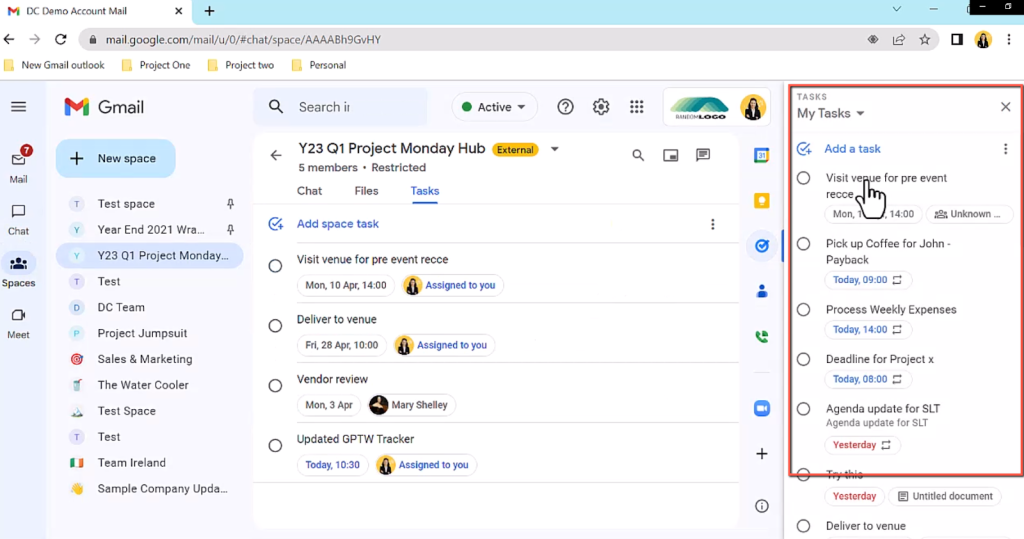Open Zoom add-on icon in side panel

[x=761, y=408]
